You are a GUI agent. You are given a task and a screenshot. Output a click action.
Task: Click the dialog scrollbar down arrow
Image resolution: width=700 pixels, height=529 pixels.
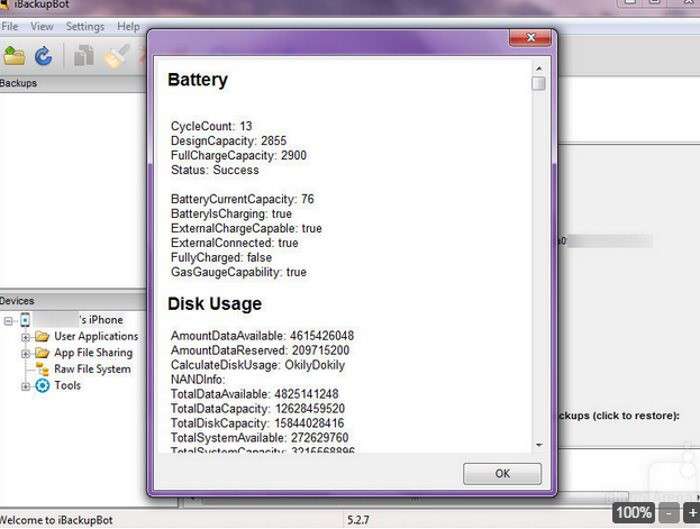[539, 444]
